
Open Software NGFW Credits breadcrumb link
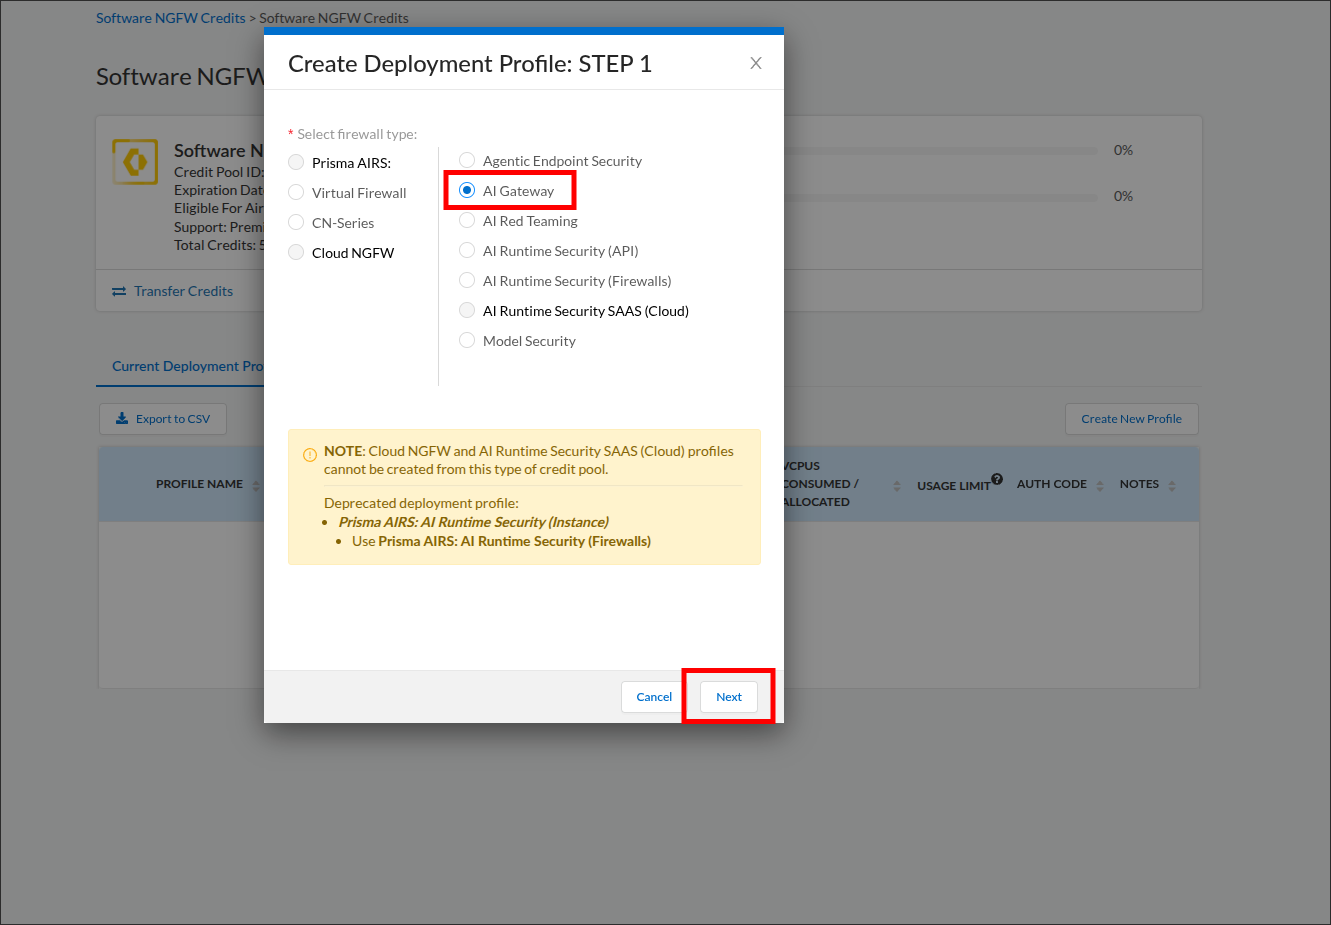[171, 18]
